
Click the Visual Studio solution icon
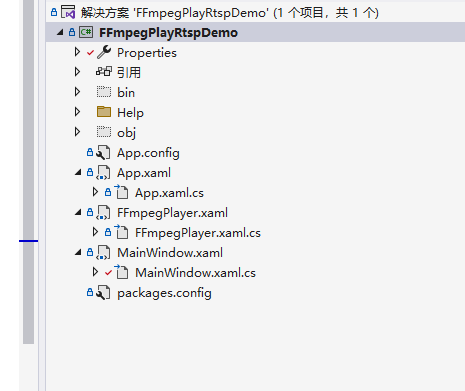[x=68, y=13]
